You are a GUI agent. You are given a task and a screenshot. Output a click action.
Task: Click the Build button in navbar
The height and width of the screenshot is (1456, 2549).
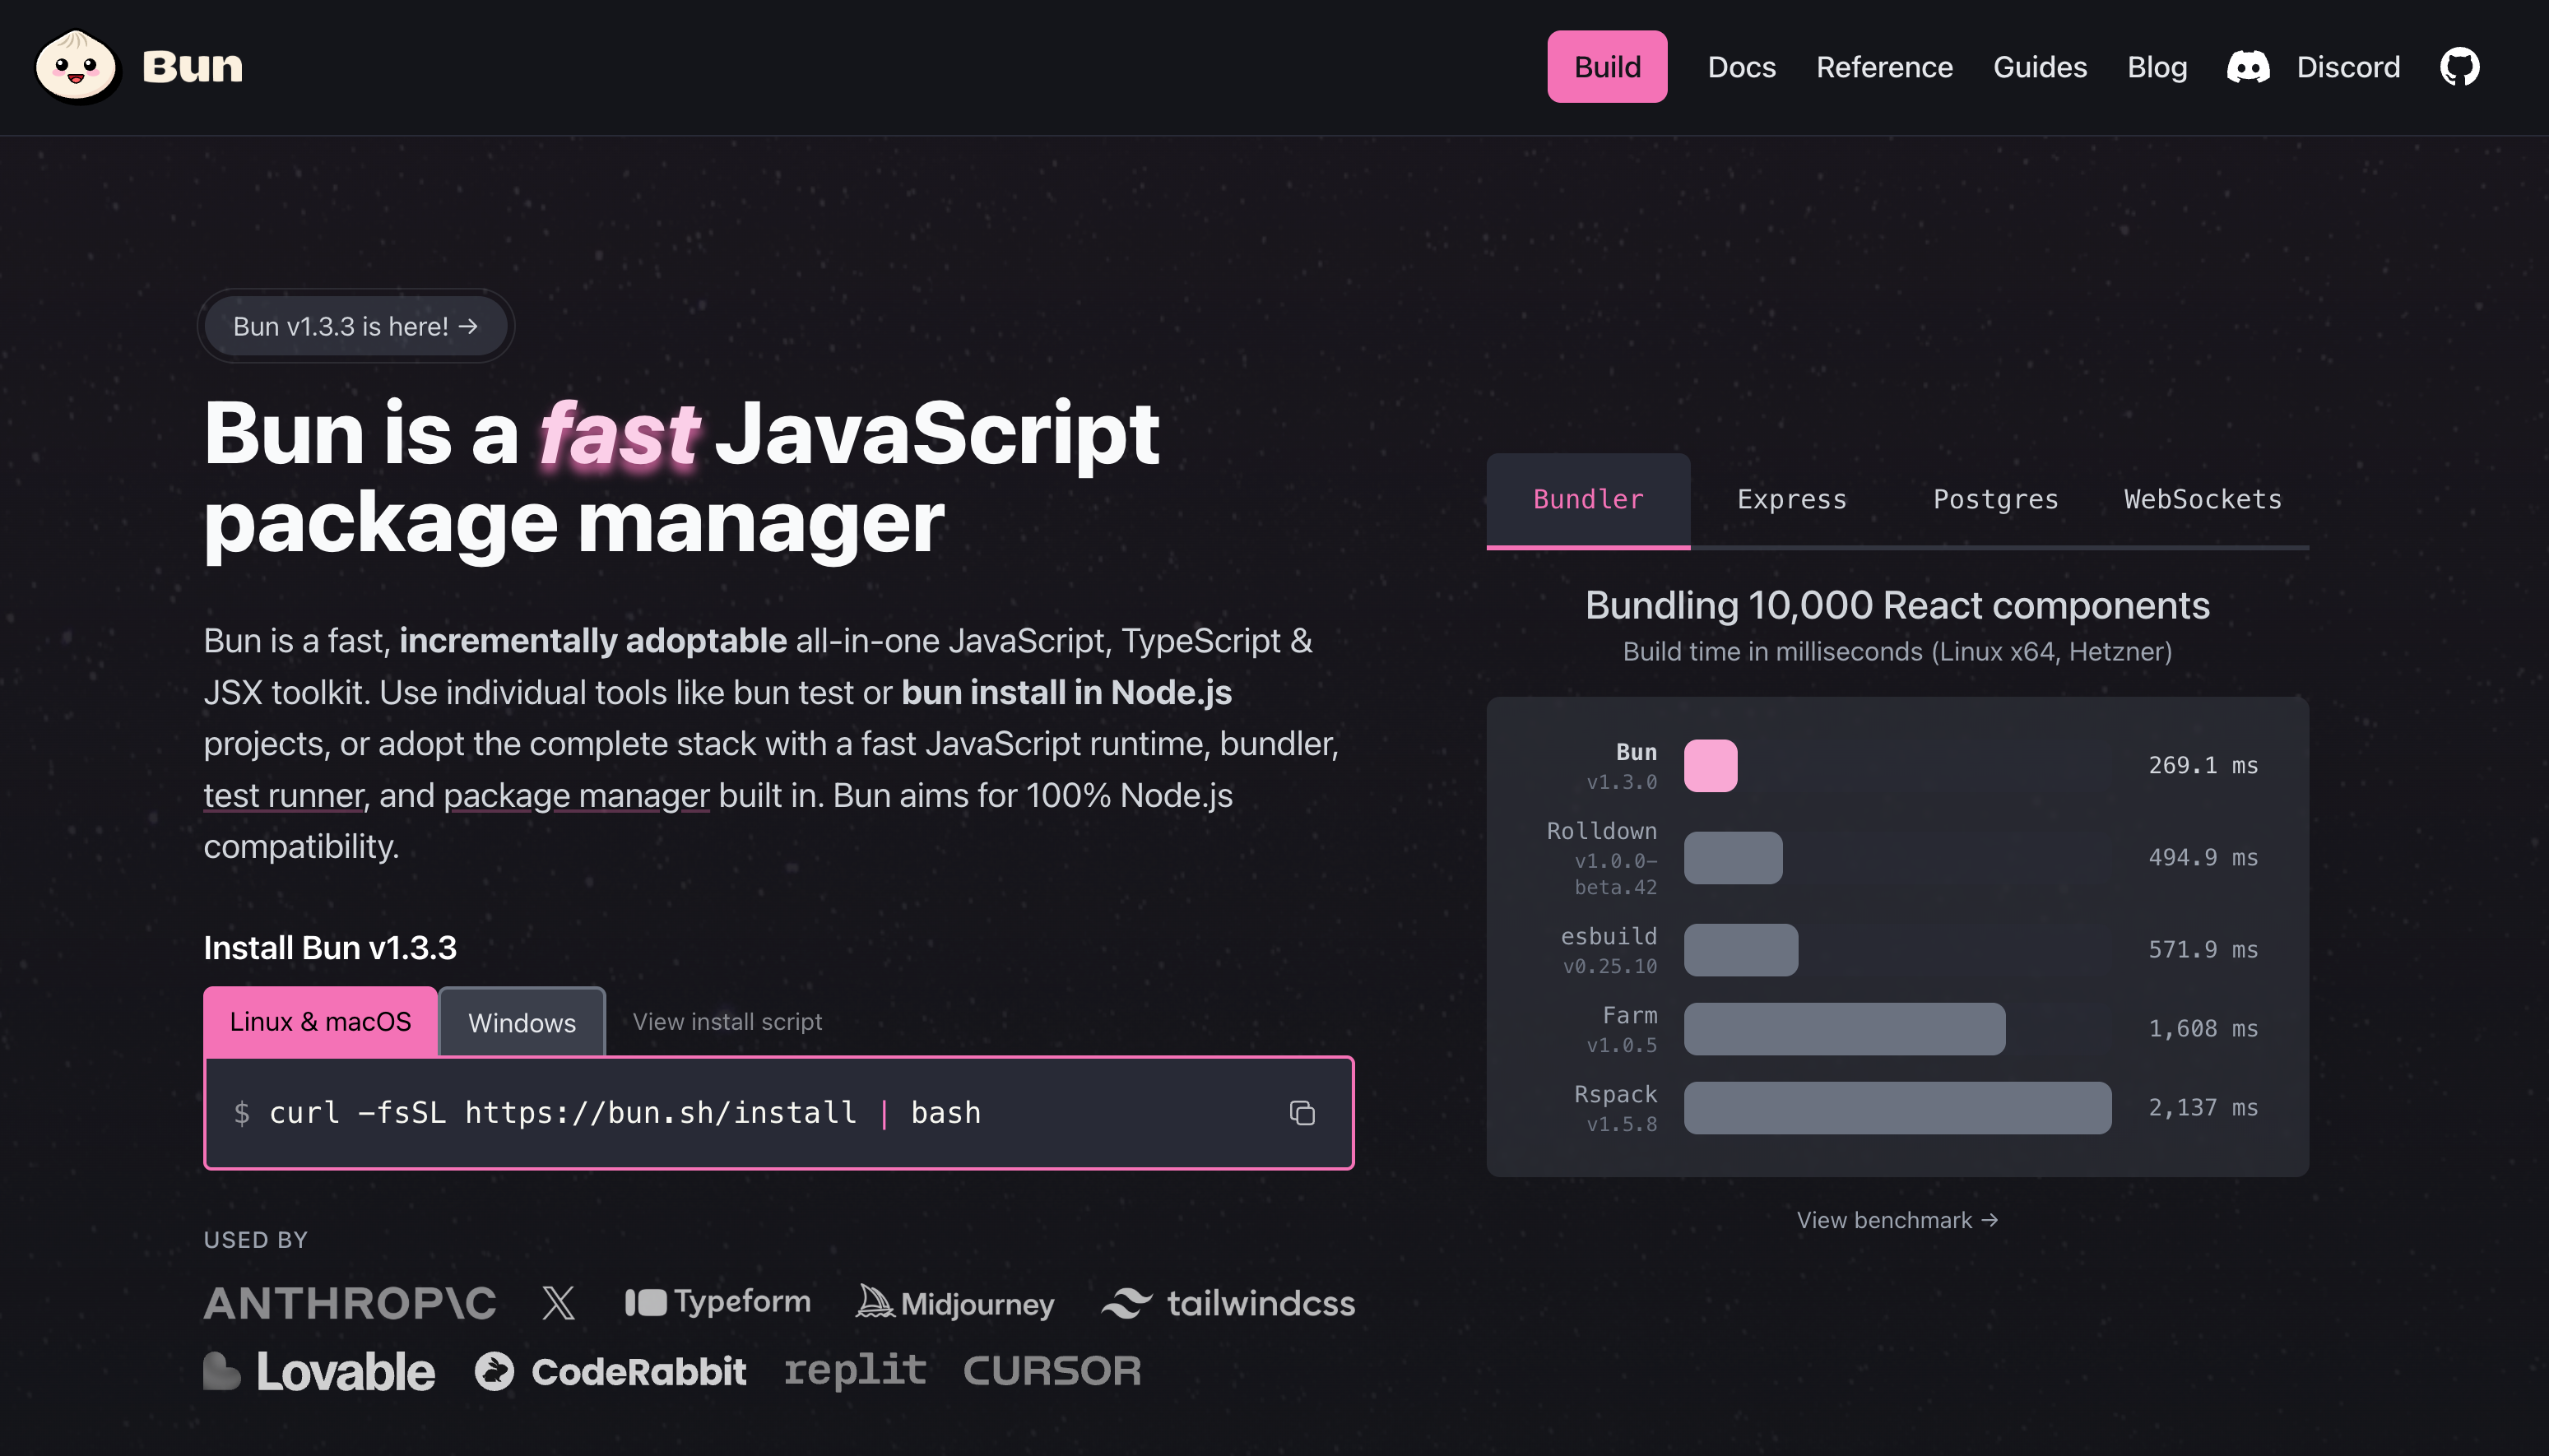point(1607,67)
